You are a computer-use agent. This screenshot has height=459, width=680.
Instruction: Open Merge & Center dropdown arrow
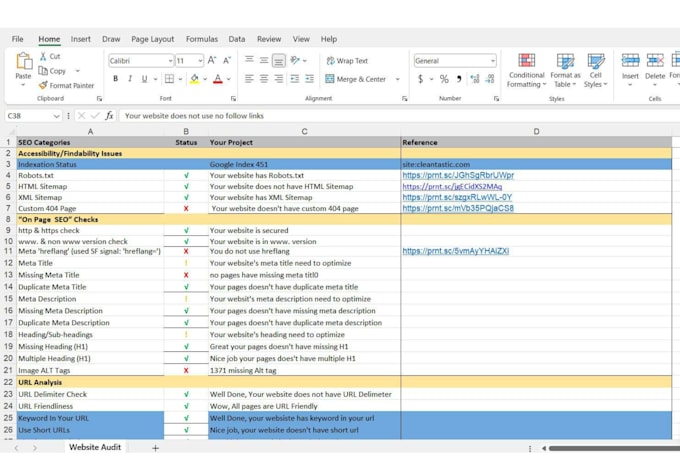[x=397, y=79]
